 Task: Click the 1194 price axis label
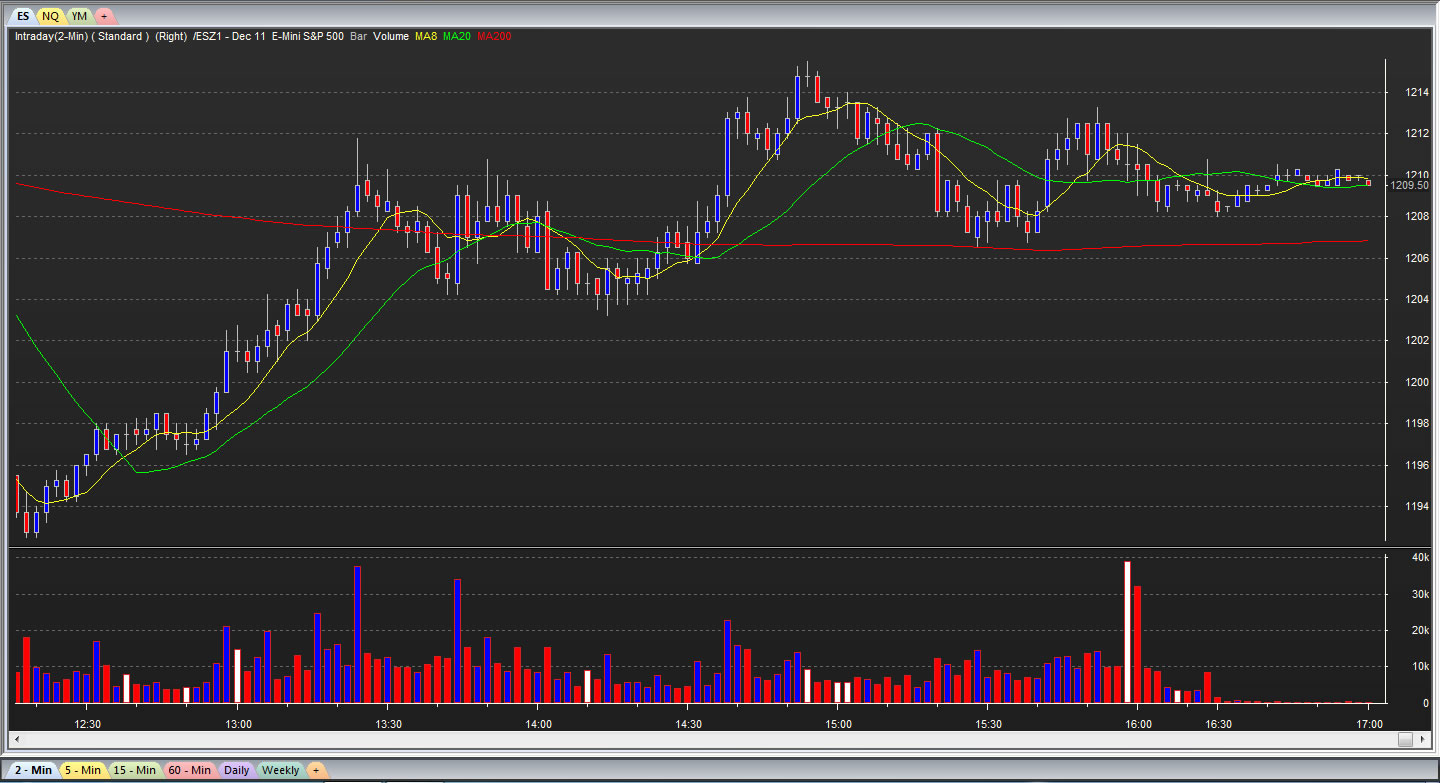click(x=1417, y=507)
